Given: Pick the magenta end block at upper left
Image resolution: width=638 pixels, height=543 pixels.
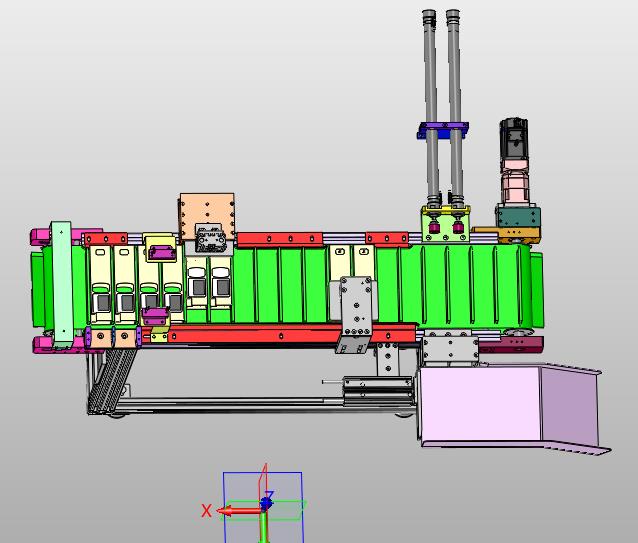Looking at the screenshot, I should pos(41,236).
